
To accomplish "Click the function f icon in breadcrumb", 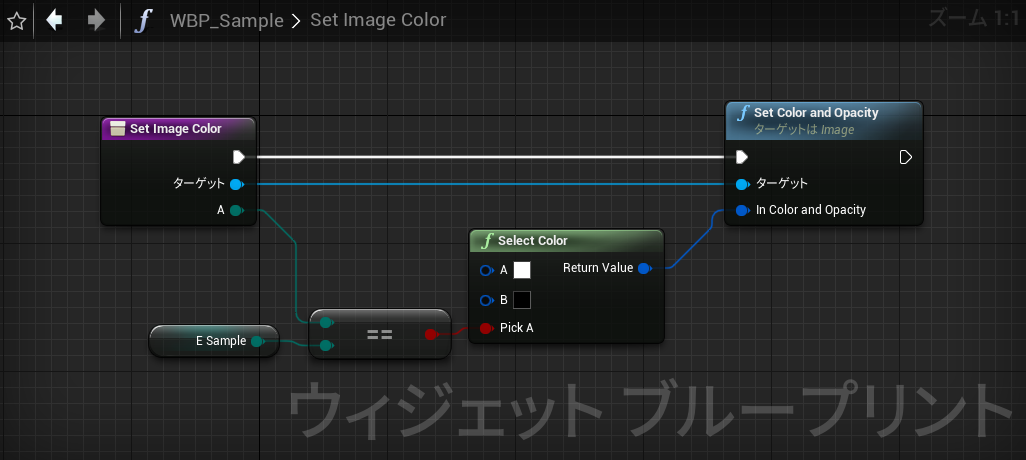I will (143, 20).
